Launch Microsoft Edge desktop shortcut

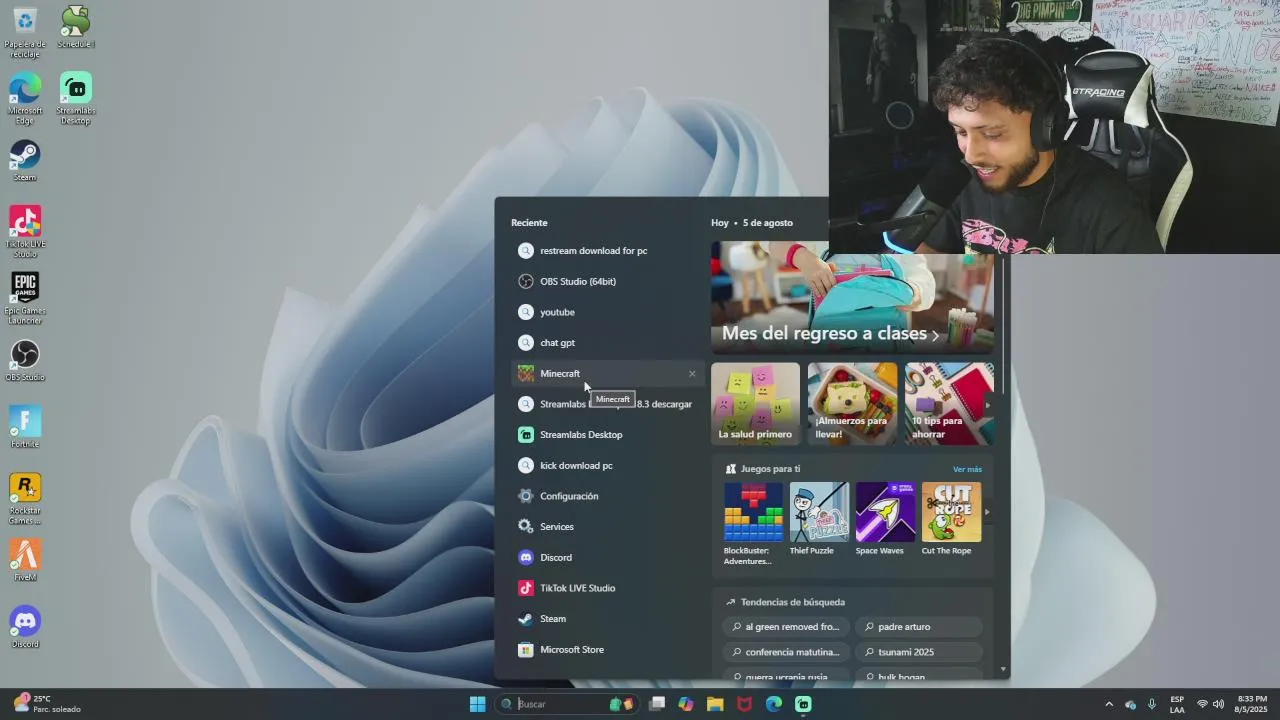pyautogui.click(x=25, y=98)
